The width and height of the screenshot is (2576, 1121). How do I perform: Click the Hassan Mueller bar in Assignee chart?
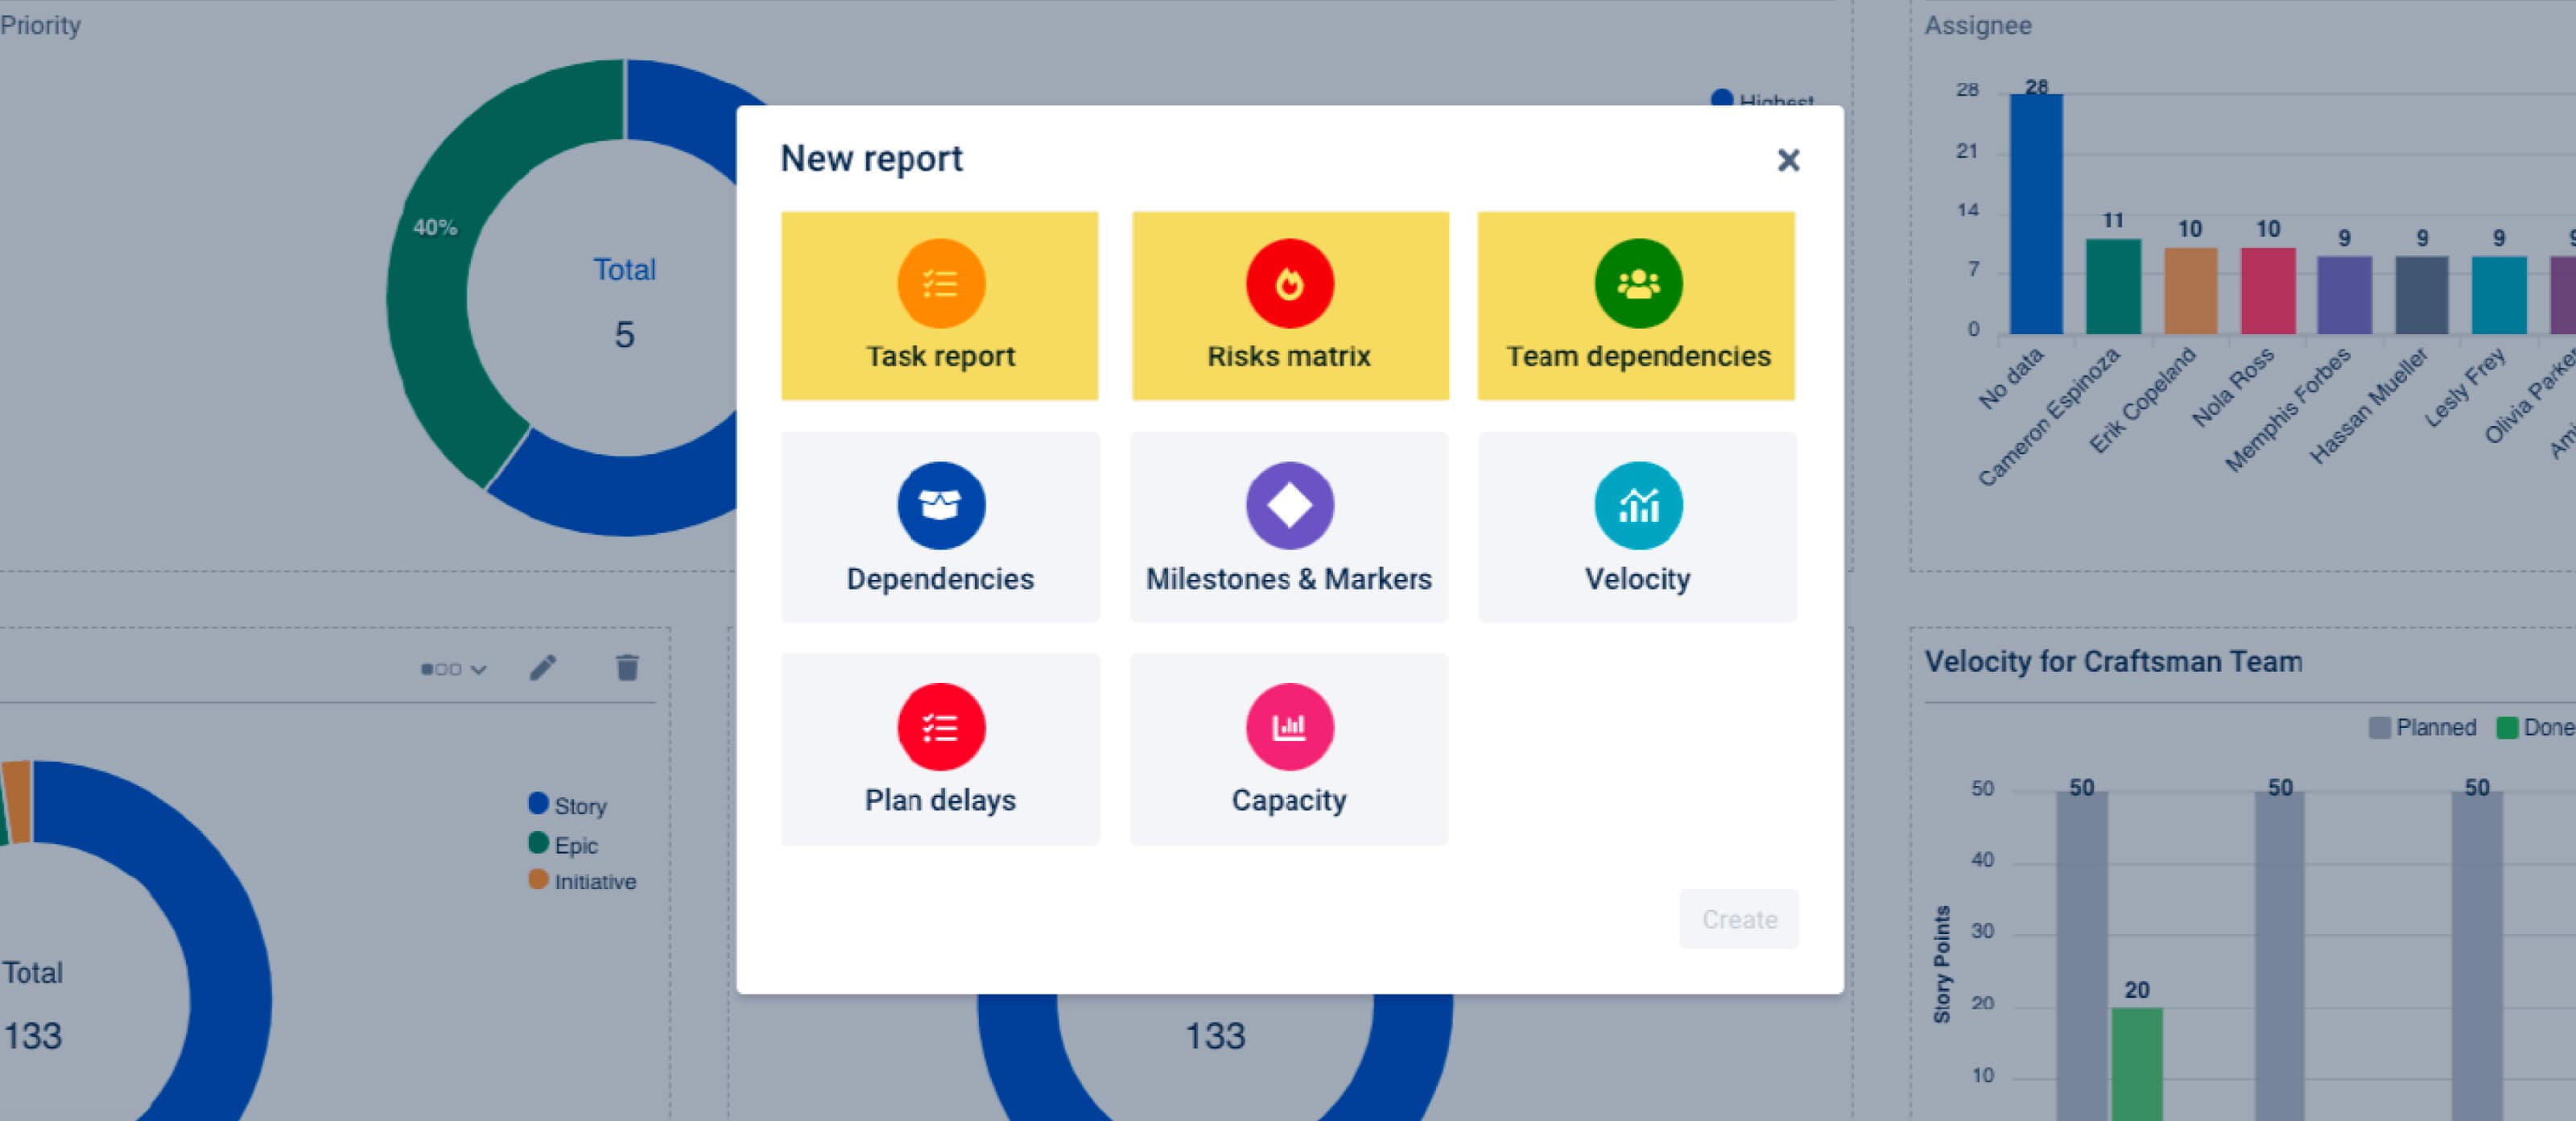(x=2421, y=295)
